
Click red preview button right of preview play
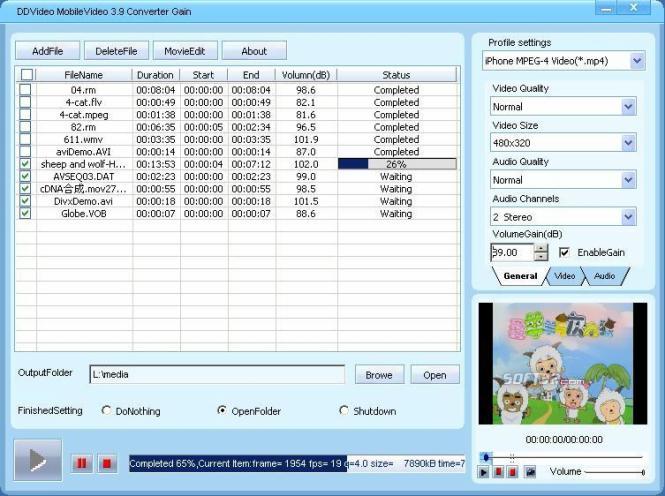pos(498,472)
